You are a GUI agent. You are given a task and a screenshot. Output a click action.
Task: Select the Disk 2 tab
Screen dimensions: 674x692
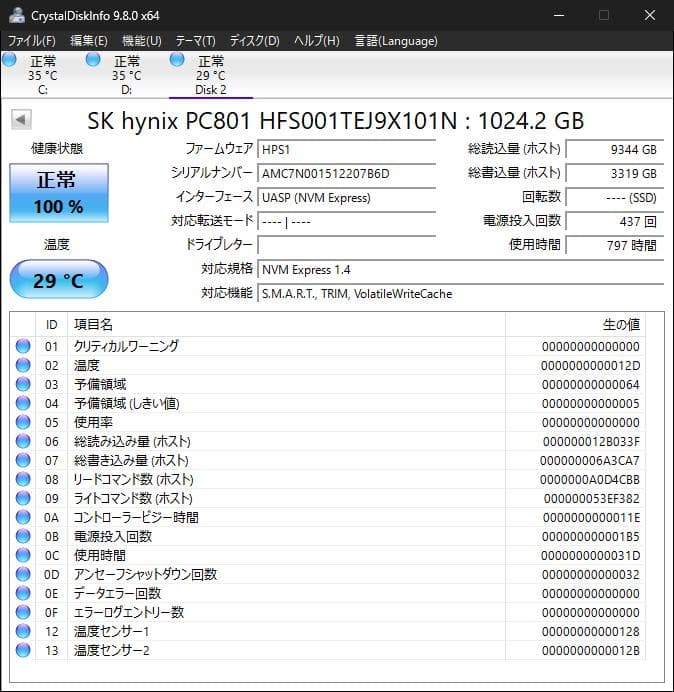tap(211, 75)
